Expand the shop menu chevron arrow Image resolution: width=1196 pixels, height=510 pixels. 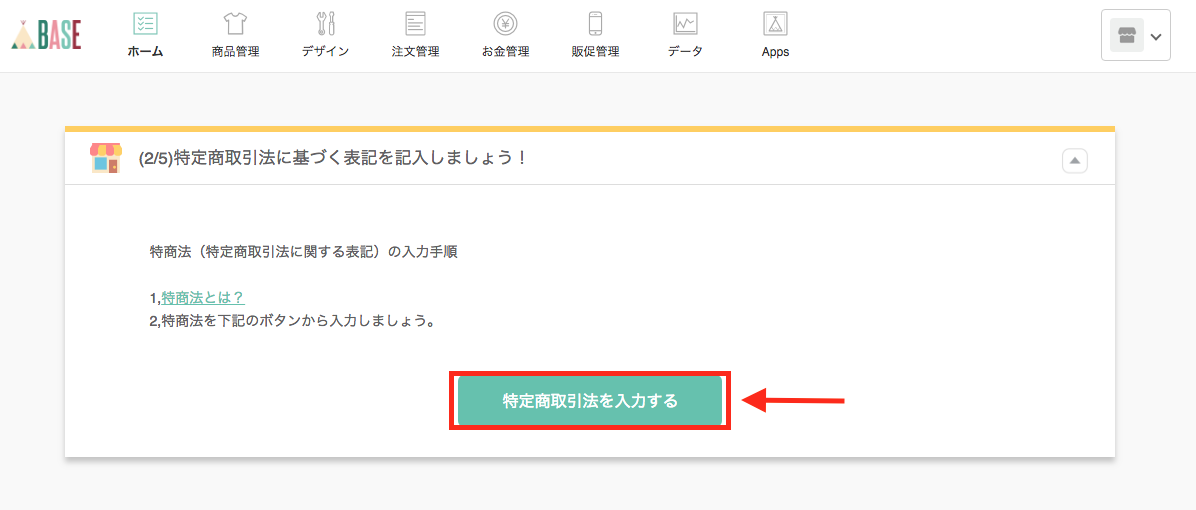[x=1156, y=37]
